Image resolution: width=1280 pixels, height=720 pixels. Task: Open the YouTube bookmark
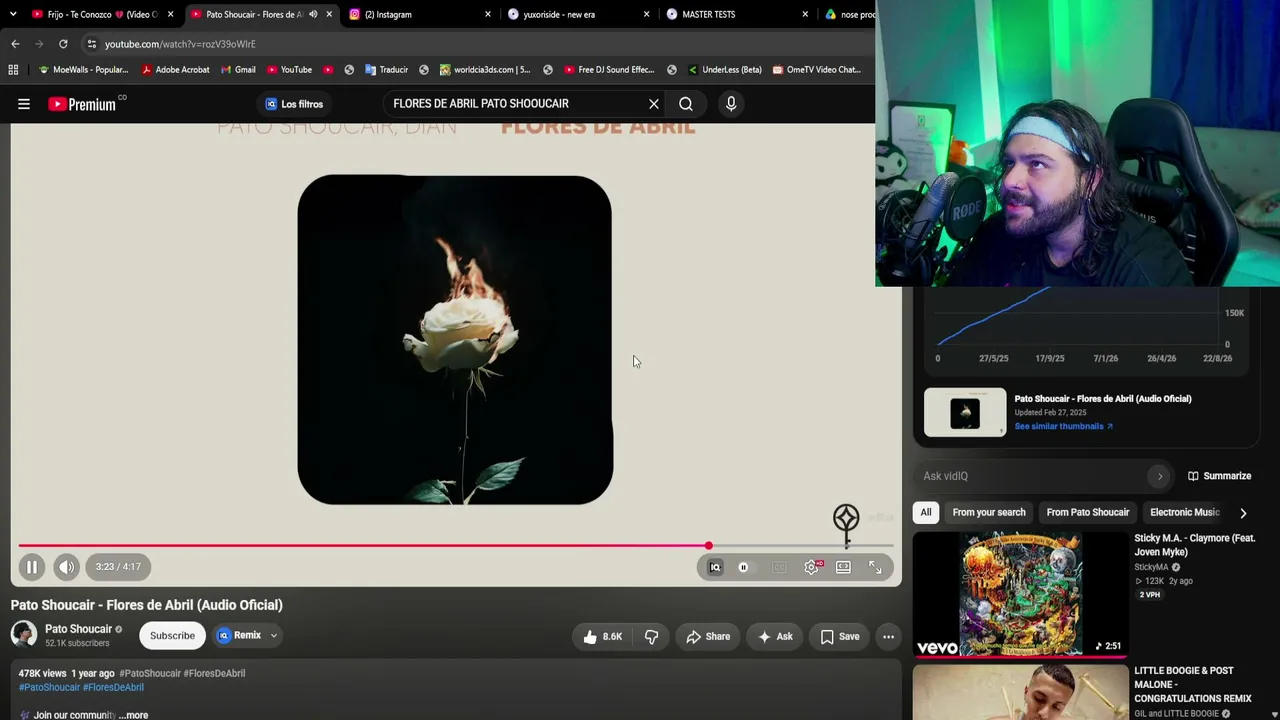pos(290,70)
